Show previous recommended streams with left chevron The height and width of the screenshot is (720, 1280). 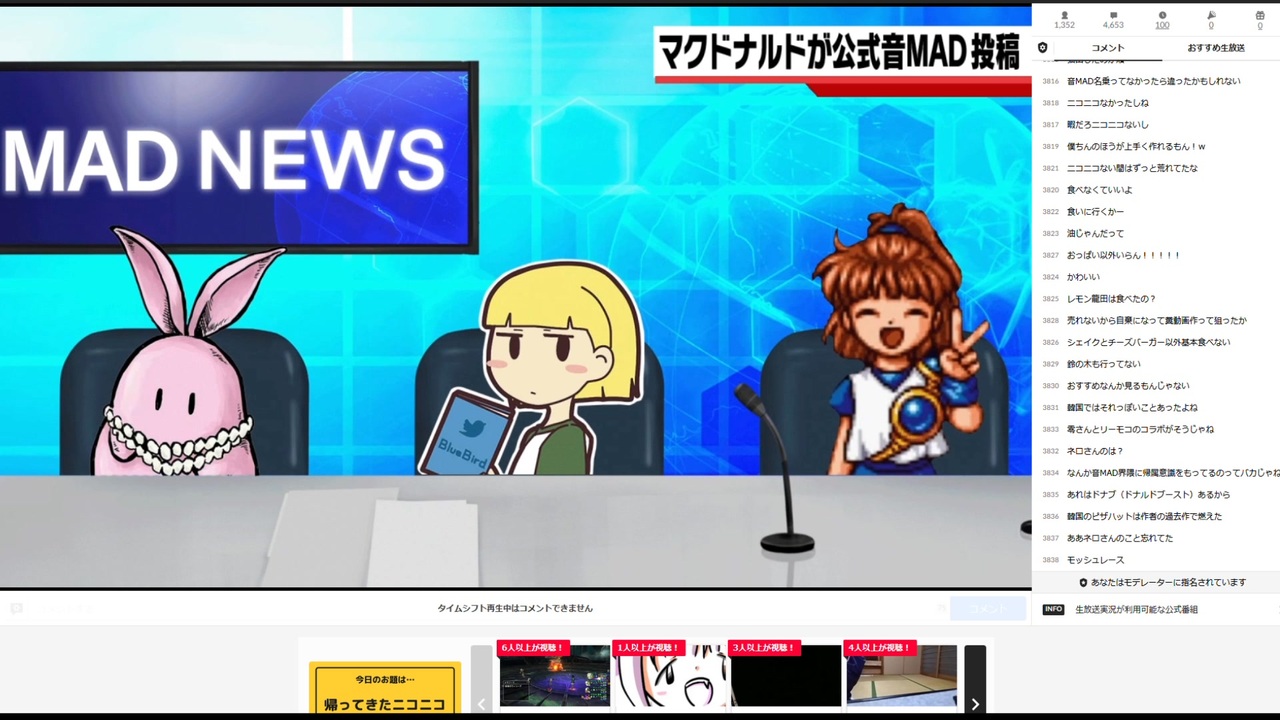481,680
